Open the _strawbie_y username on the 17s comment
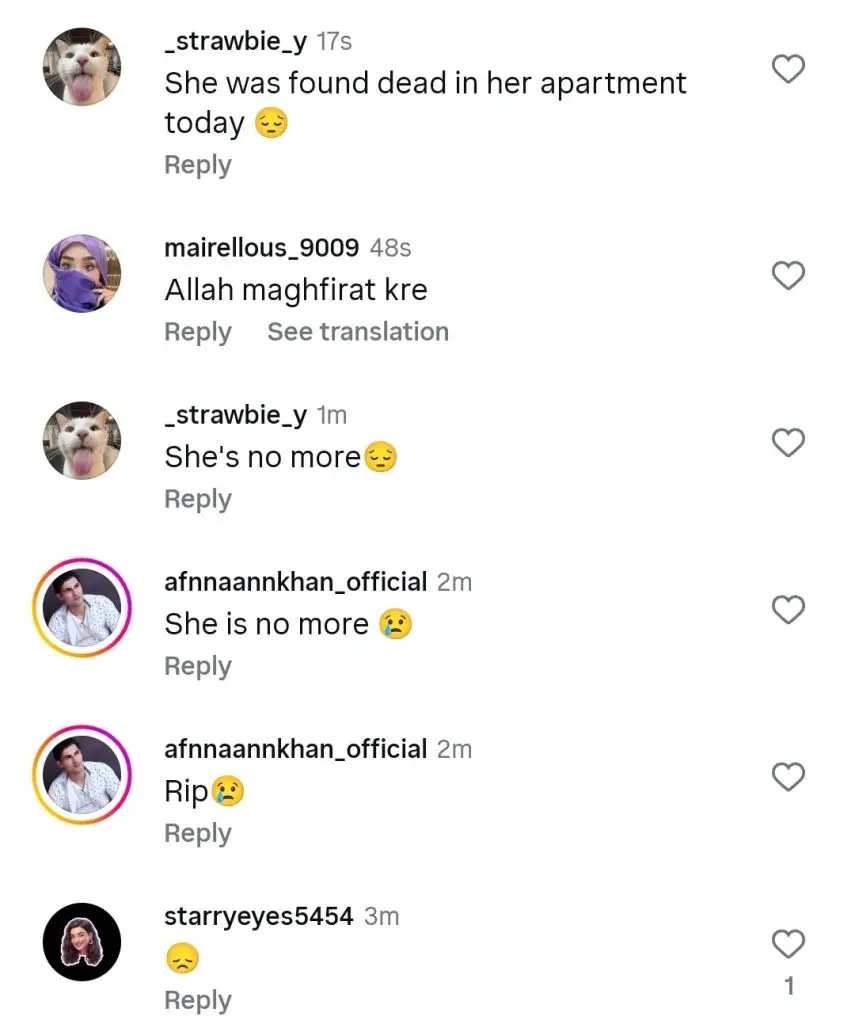 point(235,42)
